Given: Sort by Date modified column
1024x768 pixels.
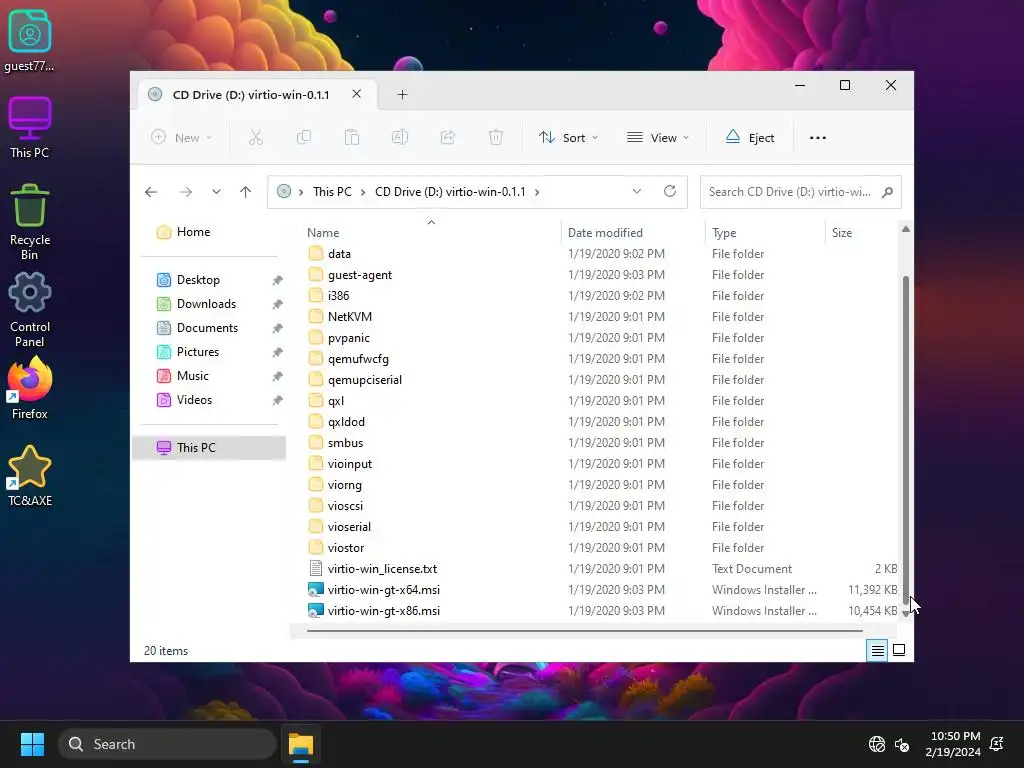Looking at the screenshot, I should (633, 232).
